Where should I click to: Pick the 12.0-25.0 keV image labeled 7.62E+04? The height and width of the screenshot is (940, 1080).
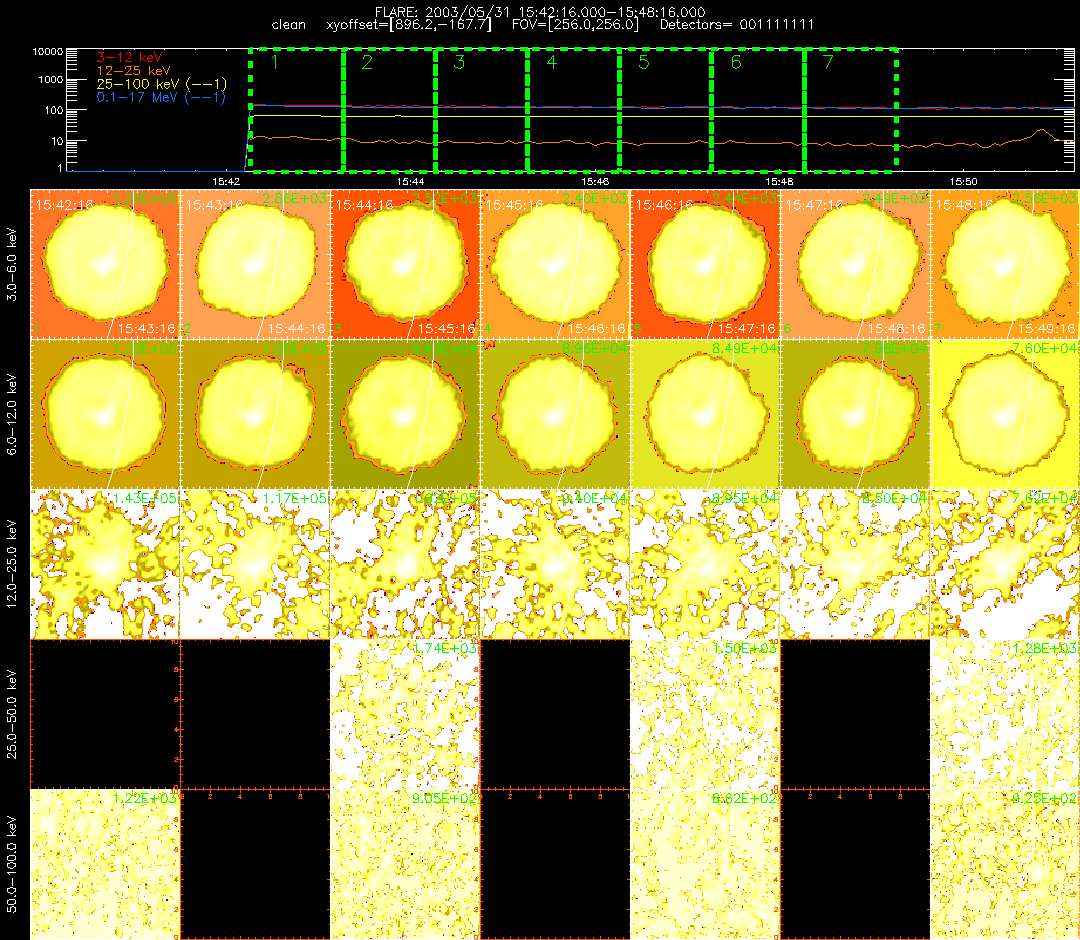(x=1005, y=565)
